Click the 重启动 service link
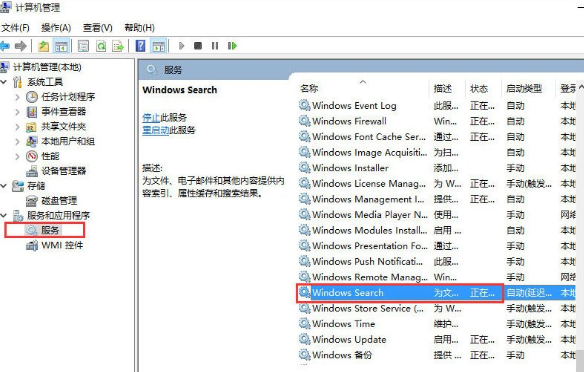584x372 pixels. [156, 130]
